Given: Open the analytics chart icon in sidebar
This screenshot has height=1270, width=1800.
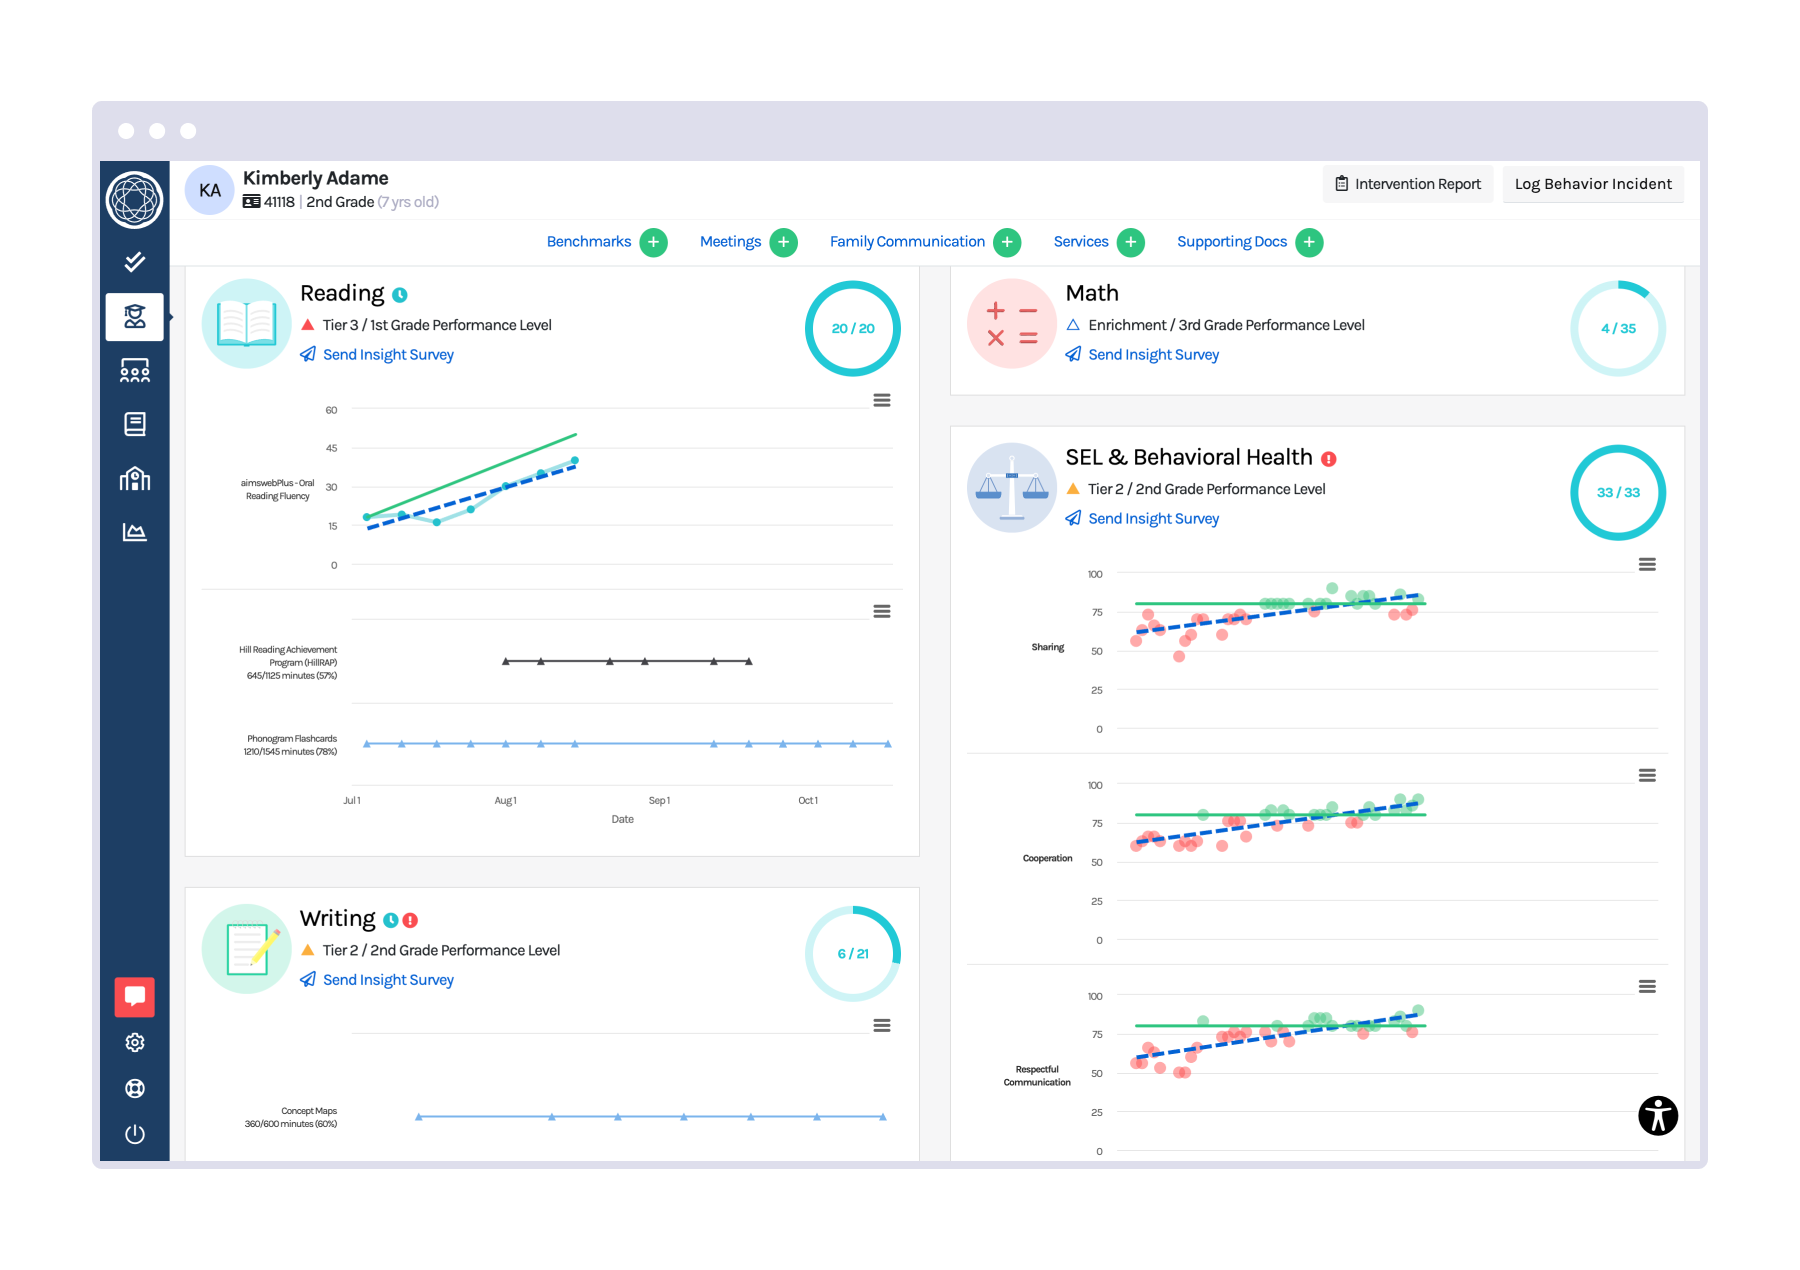Looking at the screenshot, I should [134, 532].
